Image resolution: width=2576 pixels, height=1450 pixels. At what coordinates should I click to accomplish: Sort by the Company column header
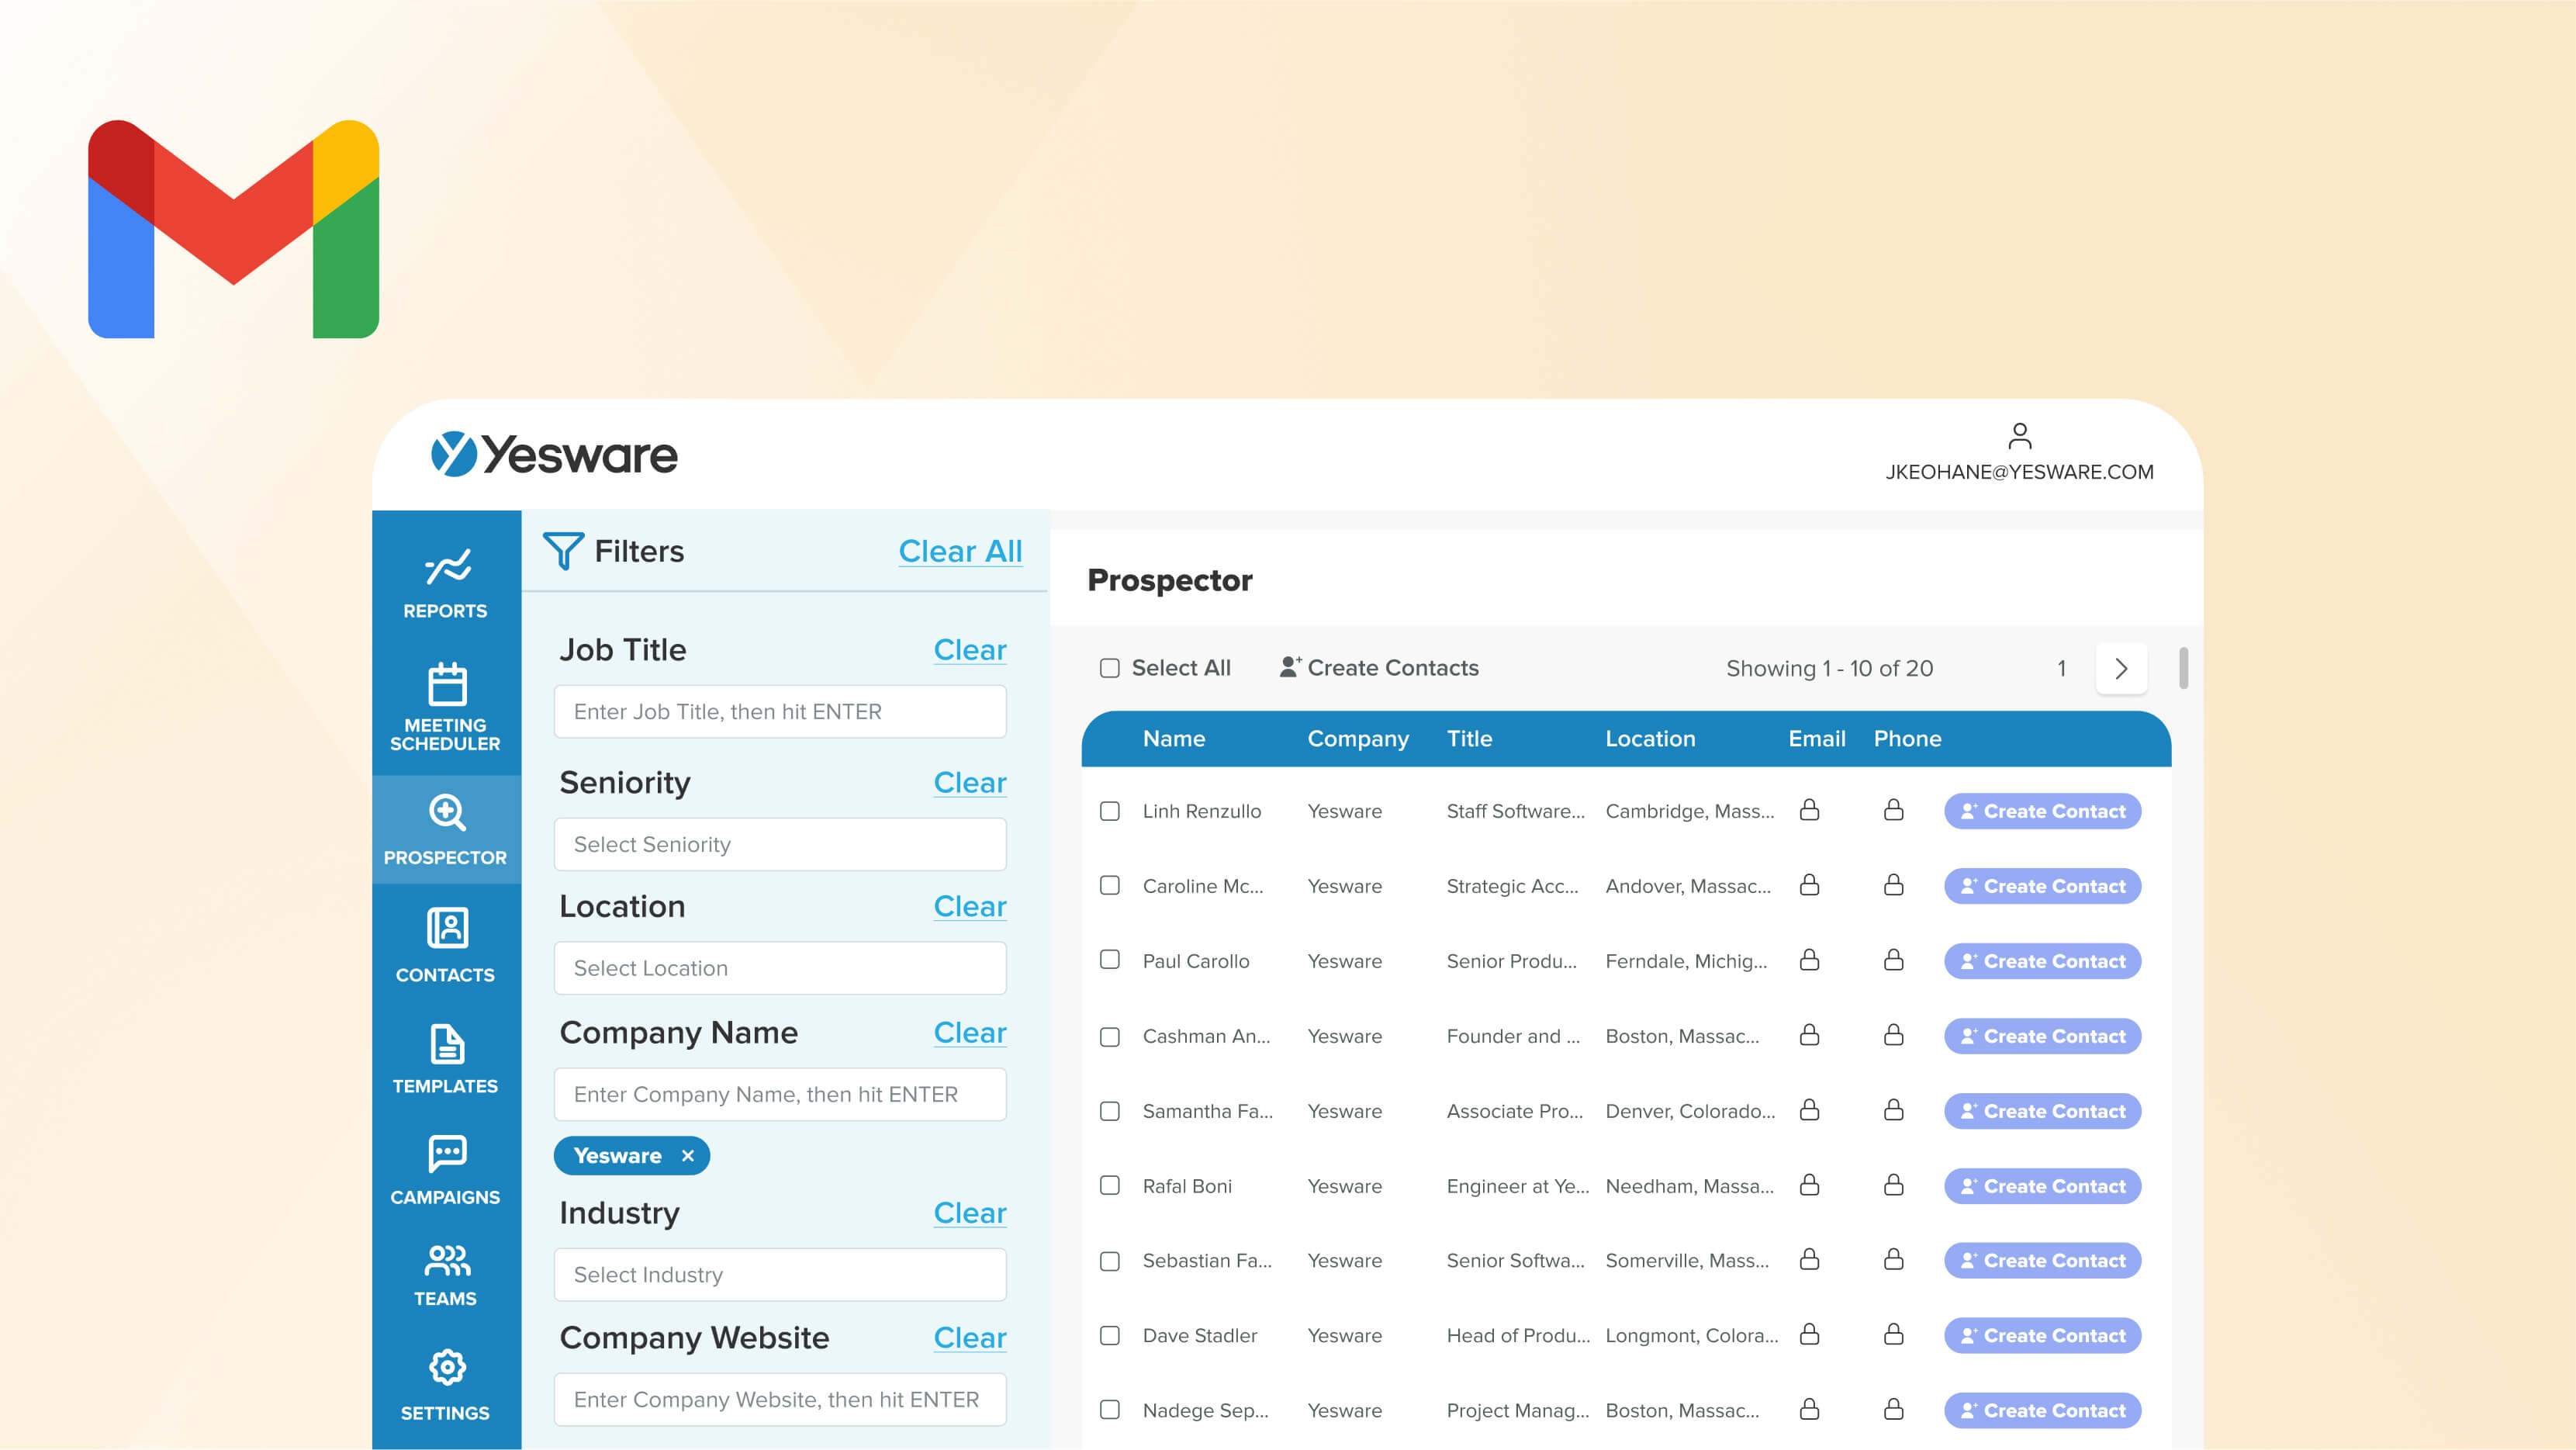click(x=1358, y=739)
